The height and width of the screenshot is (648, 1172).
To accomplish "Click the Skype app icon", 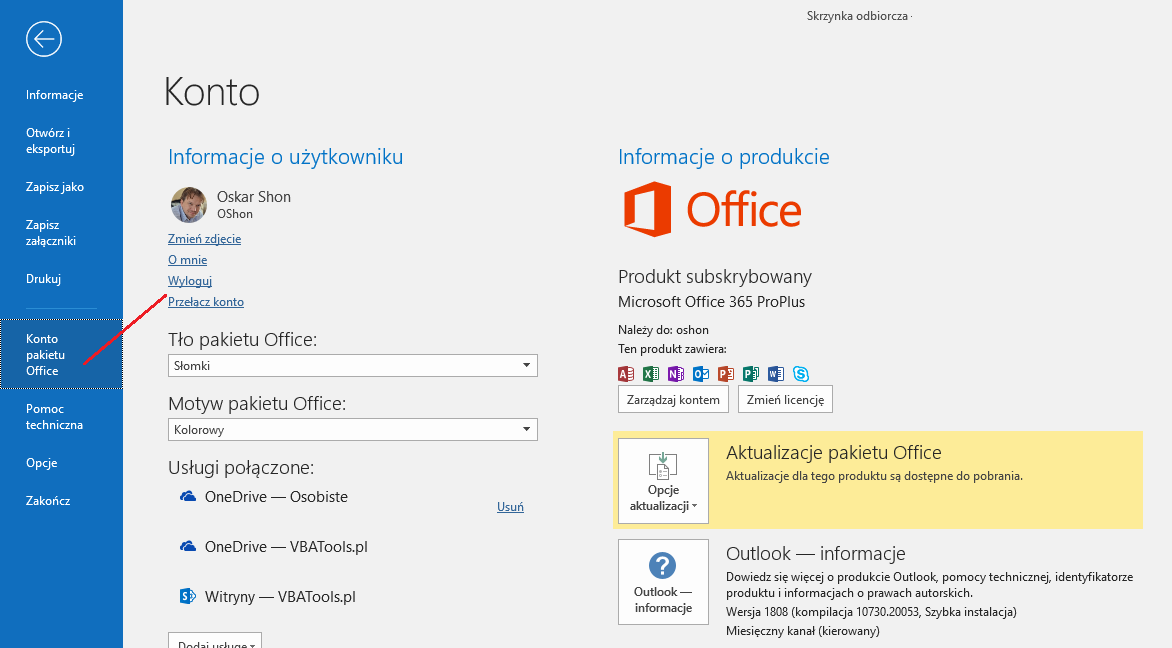I will pos(801,374).
